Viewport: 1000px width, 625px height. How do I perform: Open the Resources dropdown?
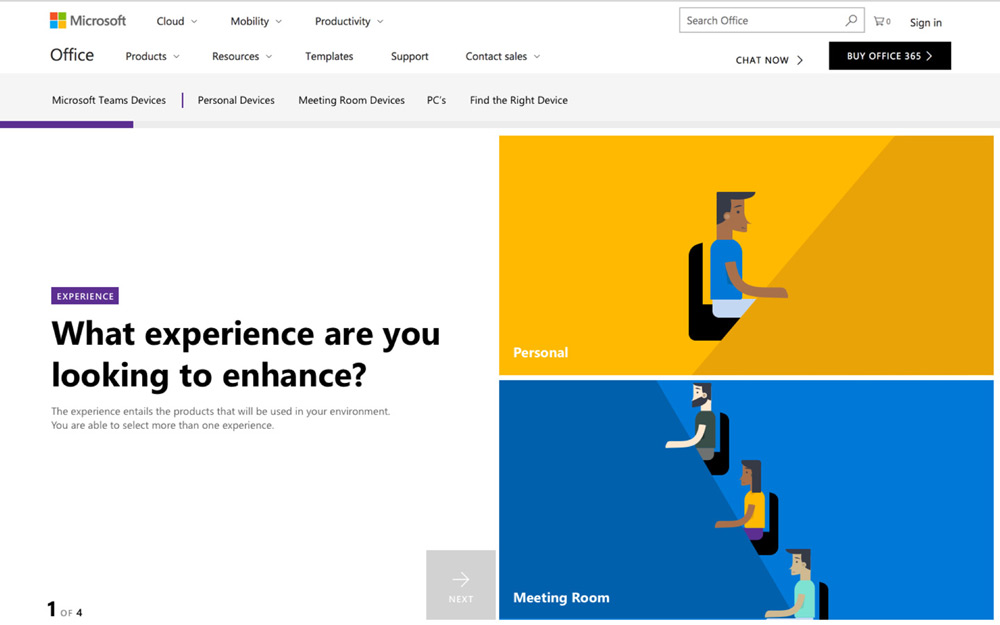pos(242,56)
